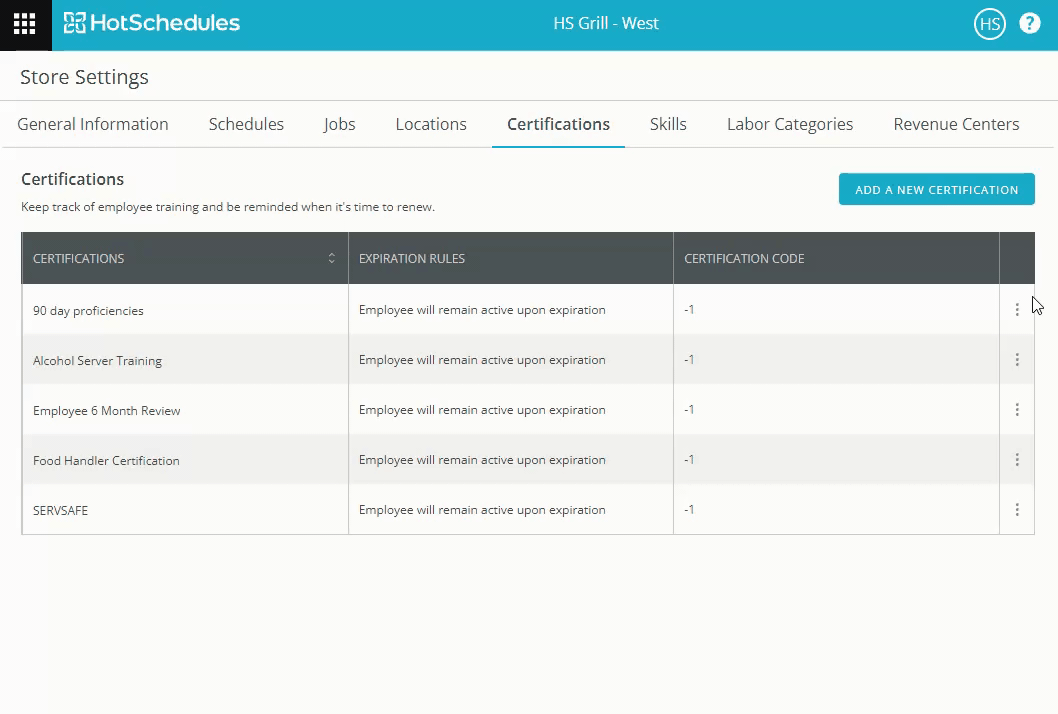Open the app launcher grid icon

tap(25, 24)
